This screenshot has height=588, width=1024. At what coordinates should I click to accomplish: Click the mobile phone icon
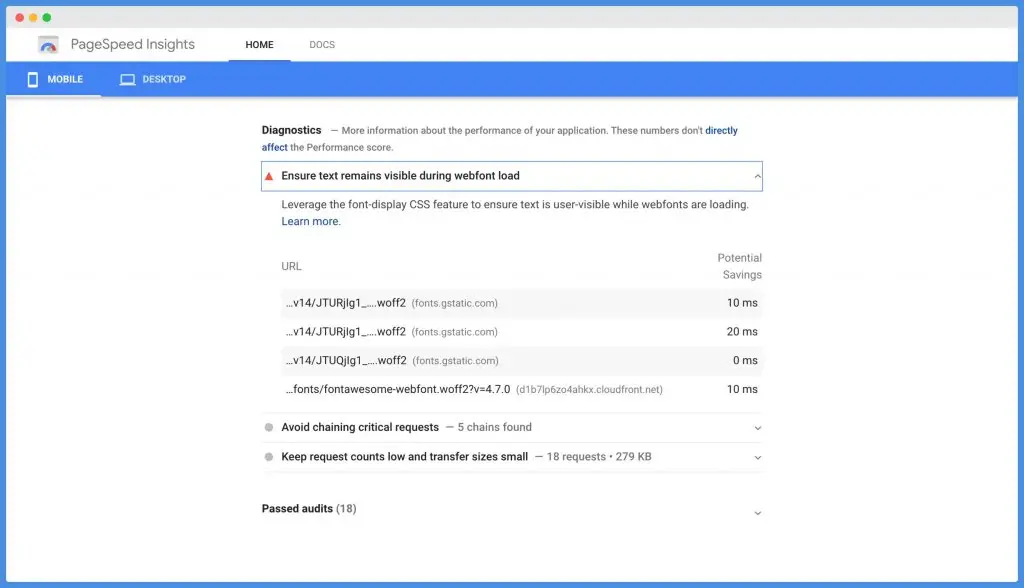33,79
